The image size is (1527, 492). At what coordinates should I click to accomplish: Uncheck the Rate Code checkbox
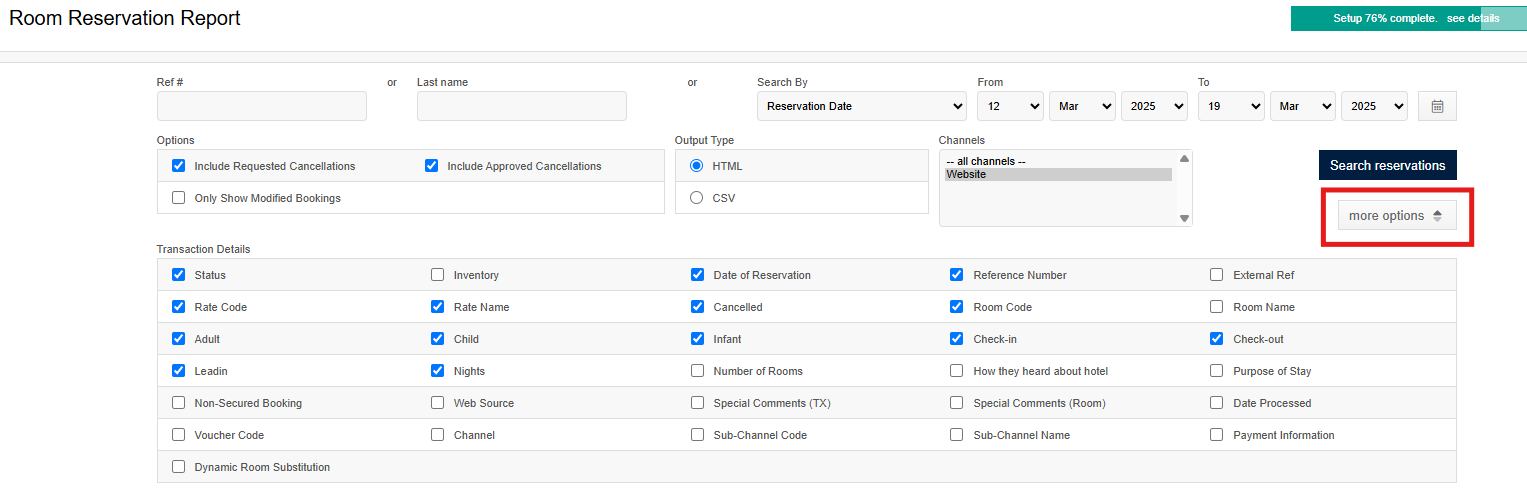(179, 307)
